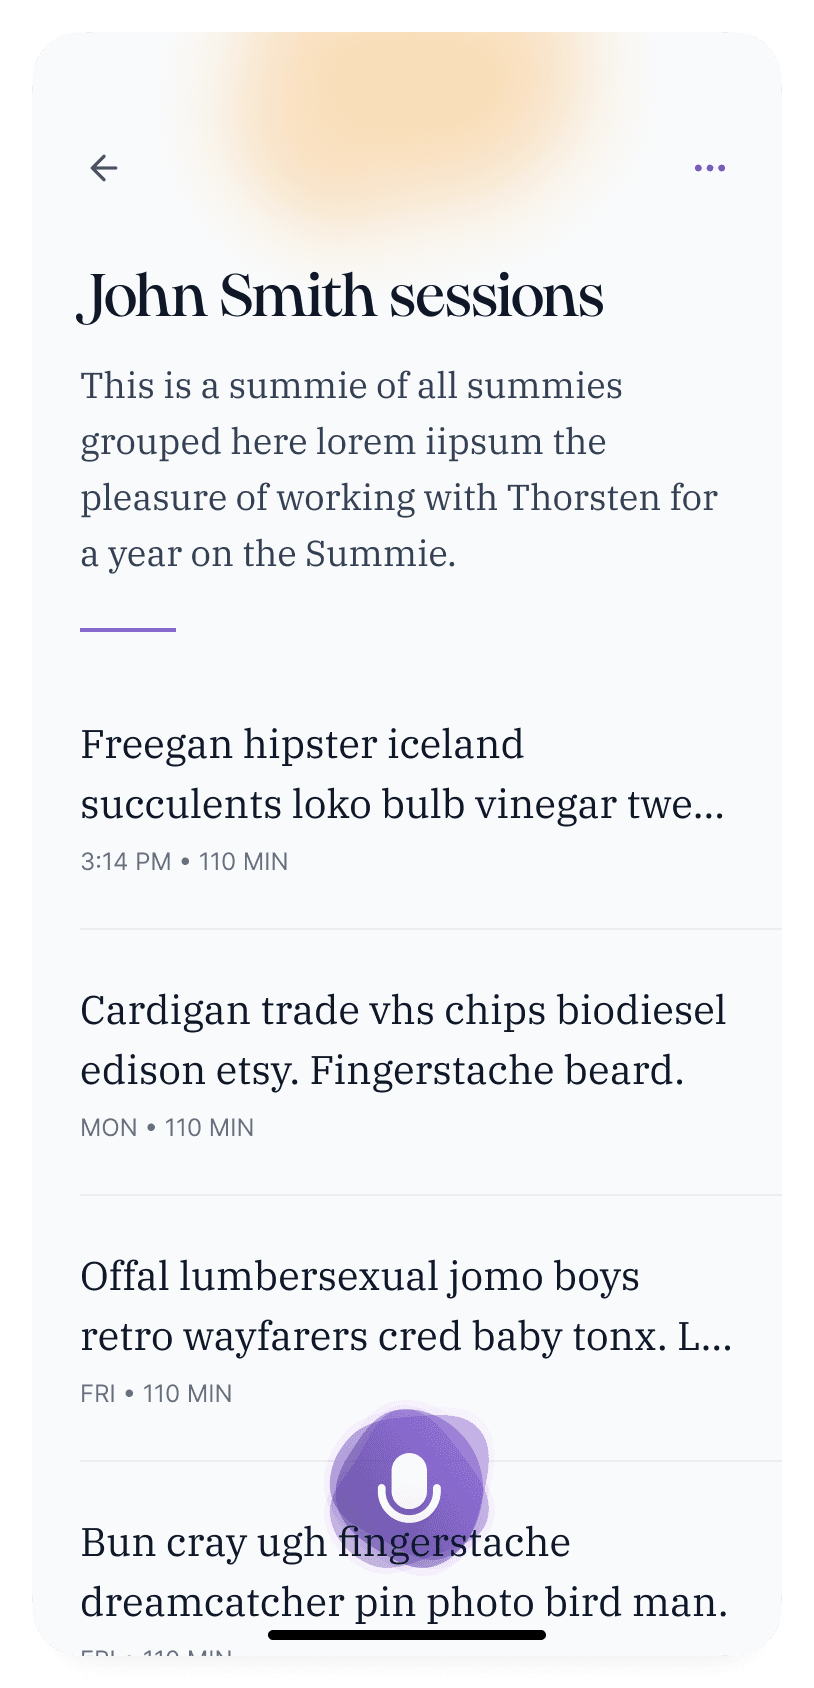Tap the home indicator bar
Screen dimensions: 814x1688
[x=407, y=1635]
